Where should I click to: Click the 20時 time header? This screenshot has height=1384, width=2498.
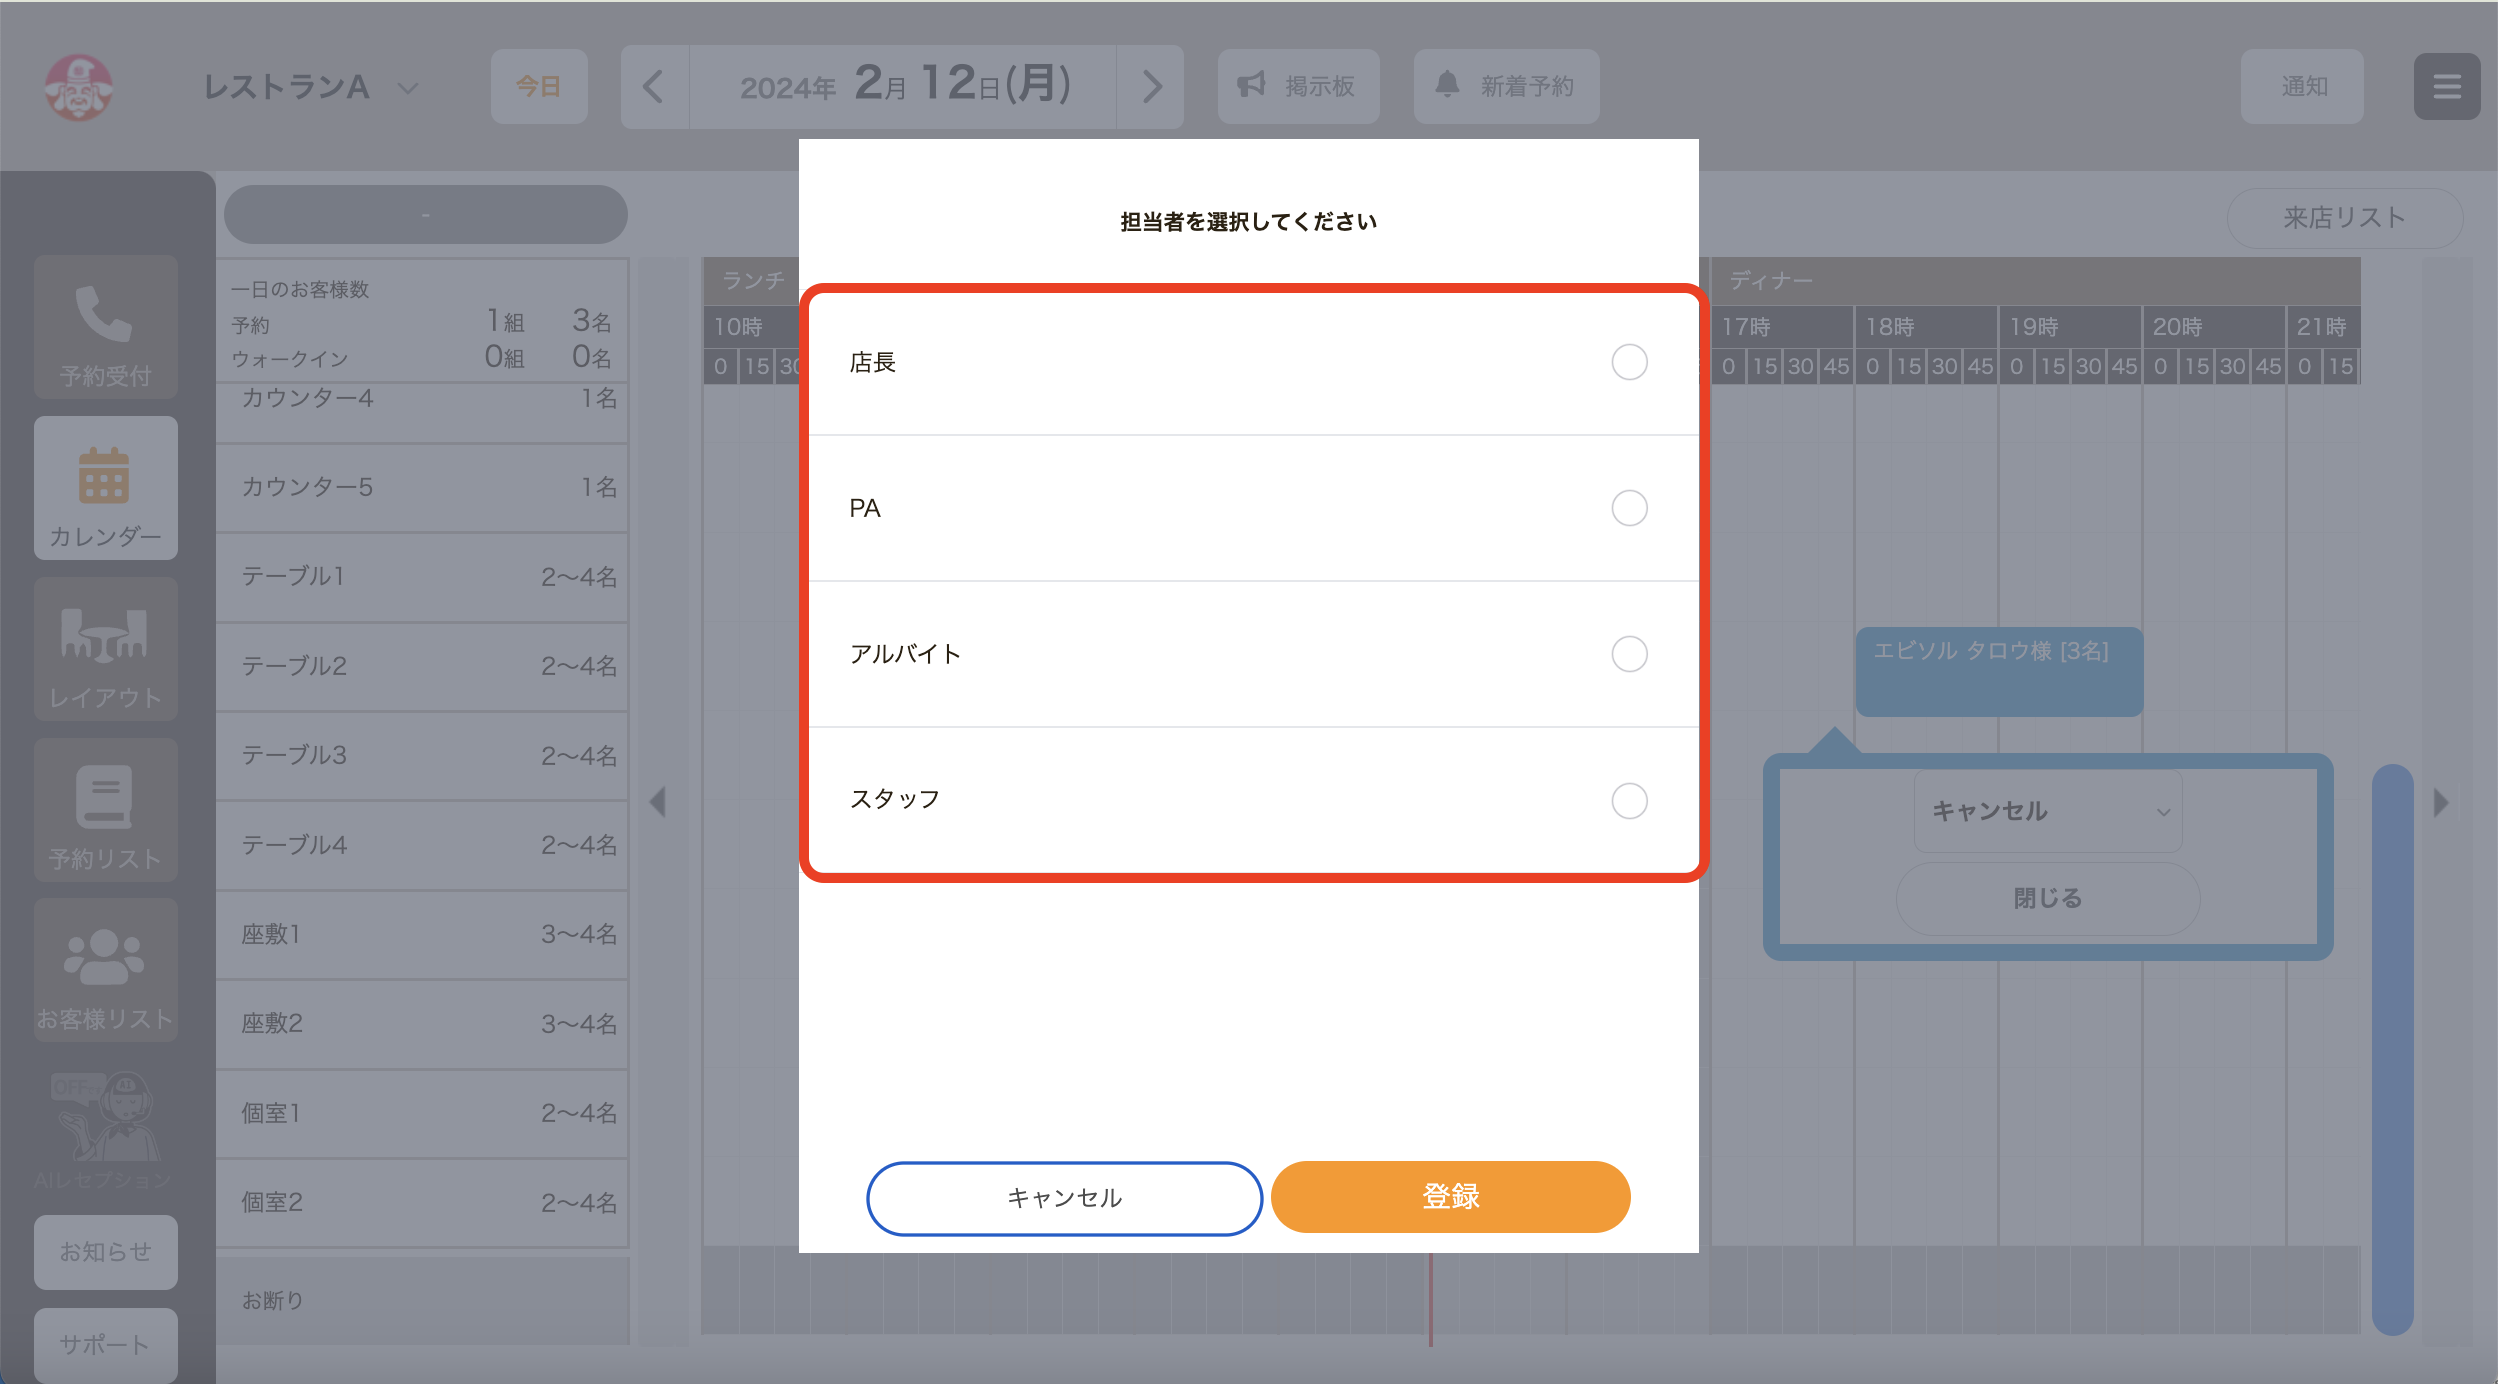[2214, 327]
